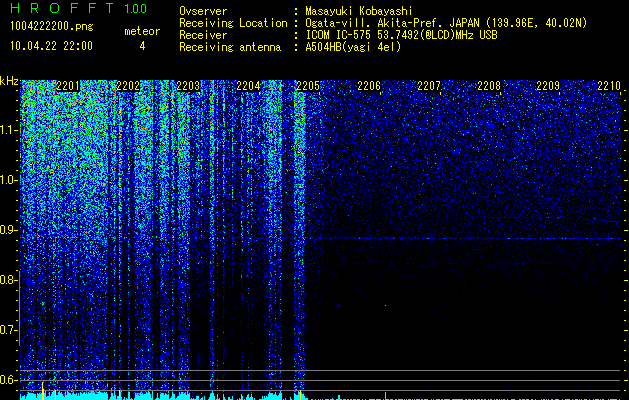Click the Ogata-vill. Akita-Pref. JAPAN location text
Screen dimensions: 629x400
tap(446, 23)
